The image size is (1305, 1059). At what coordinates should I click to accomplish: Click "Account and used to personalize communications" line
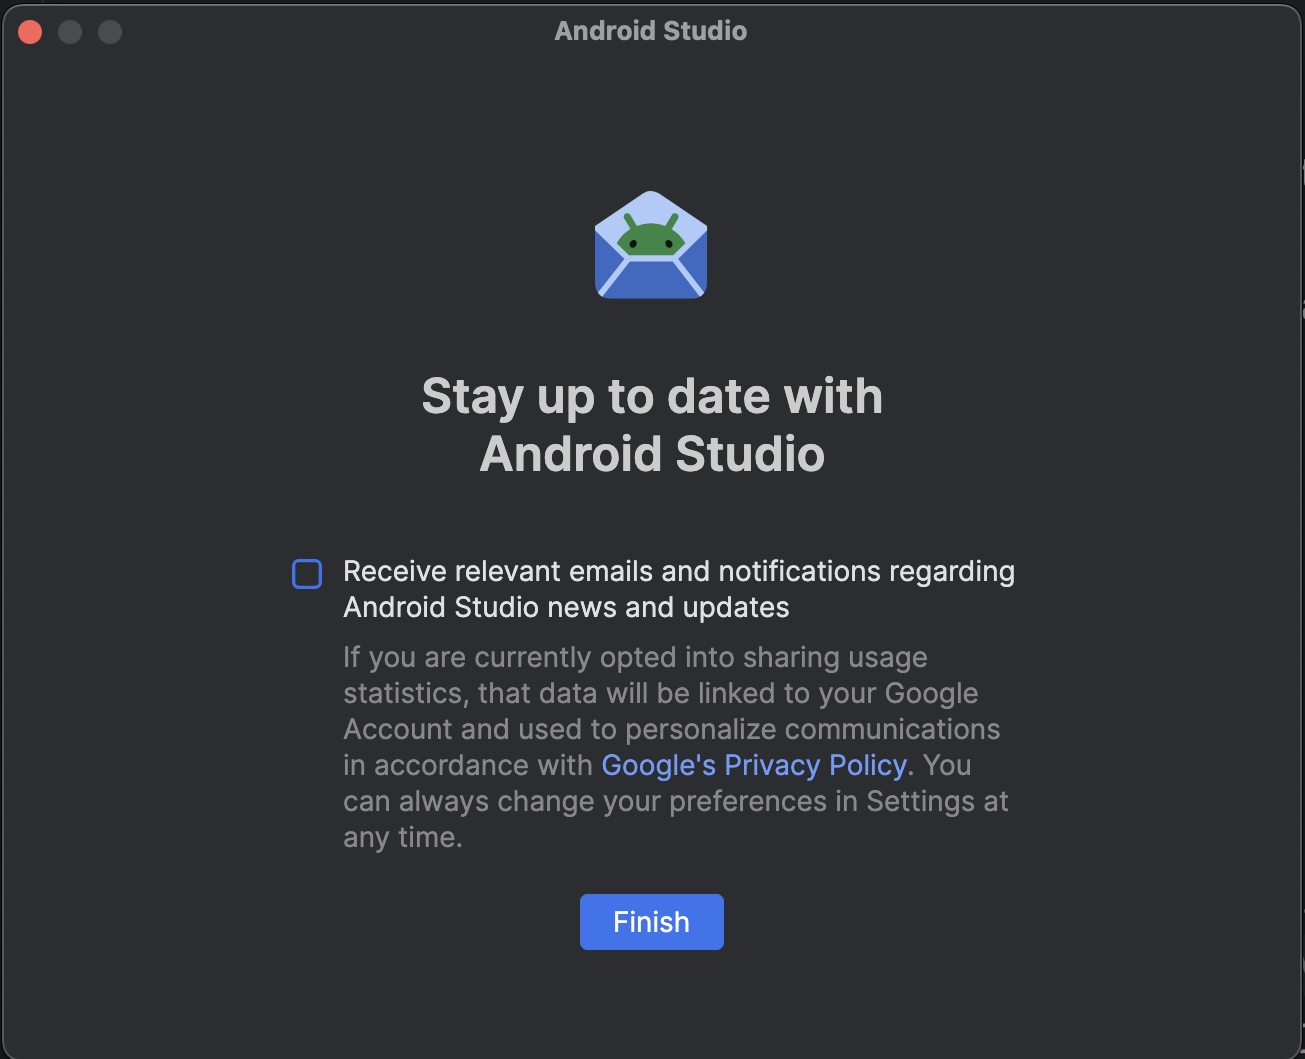tap(671, 729)
